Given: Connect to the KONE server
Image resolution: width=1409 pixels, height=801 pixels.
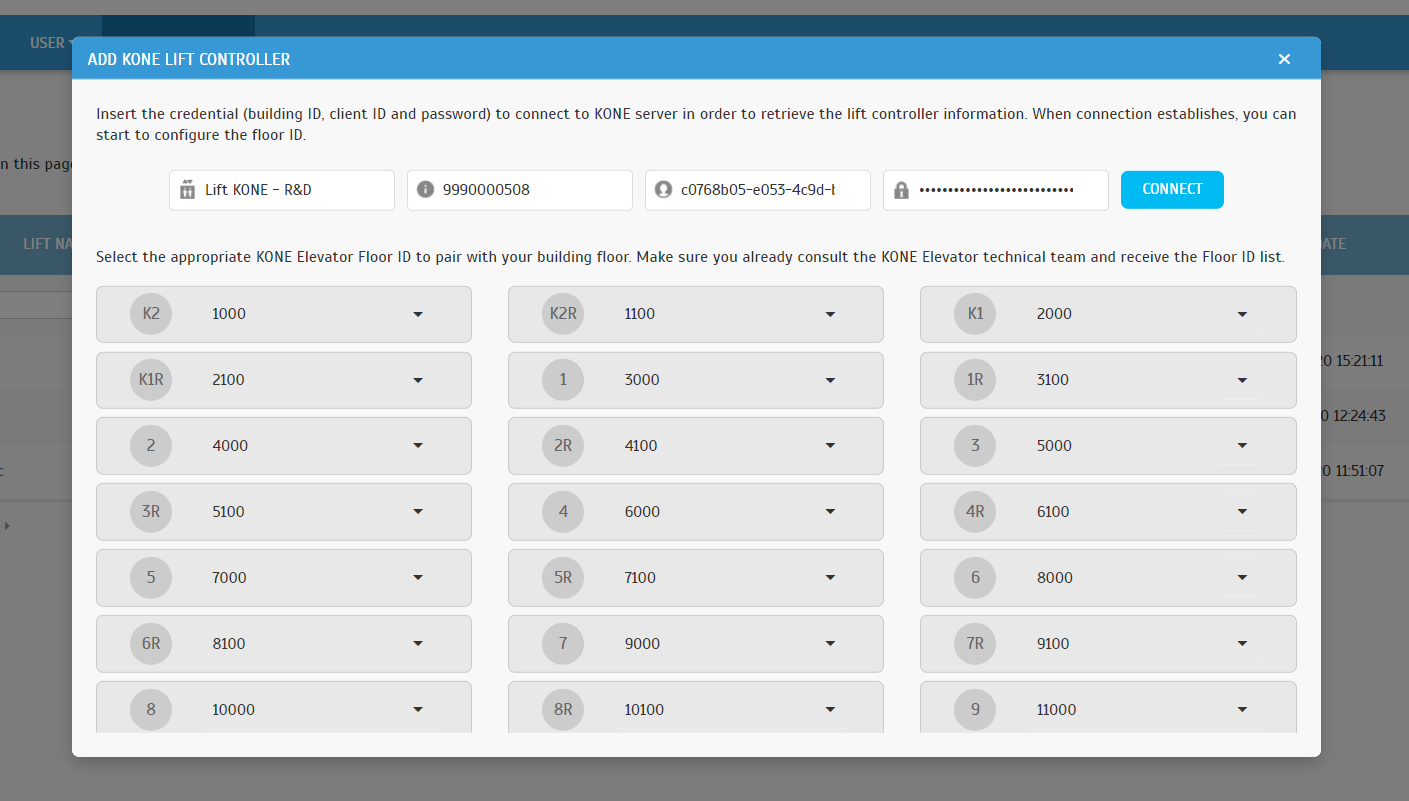Looking at the screenshot, I should coord(1172,189).
